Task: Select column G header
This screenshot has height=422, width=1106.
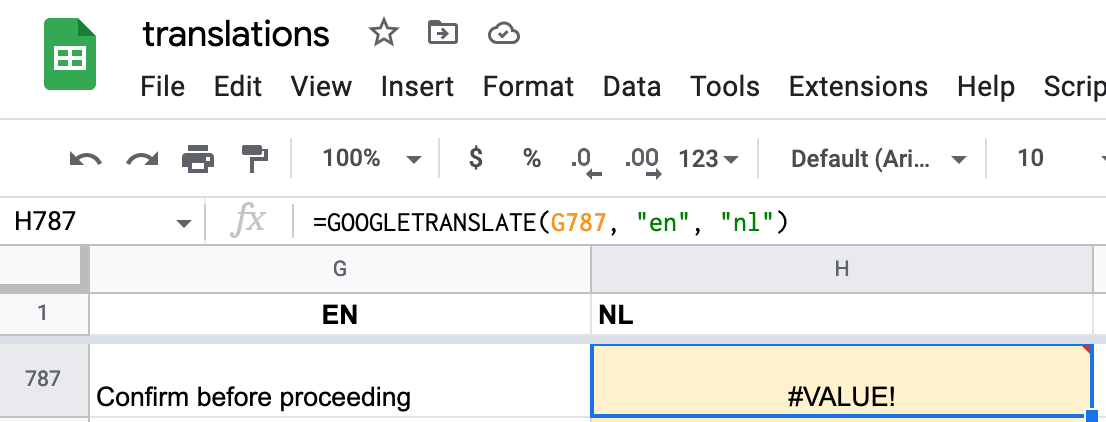Action: tap(340, 267)
